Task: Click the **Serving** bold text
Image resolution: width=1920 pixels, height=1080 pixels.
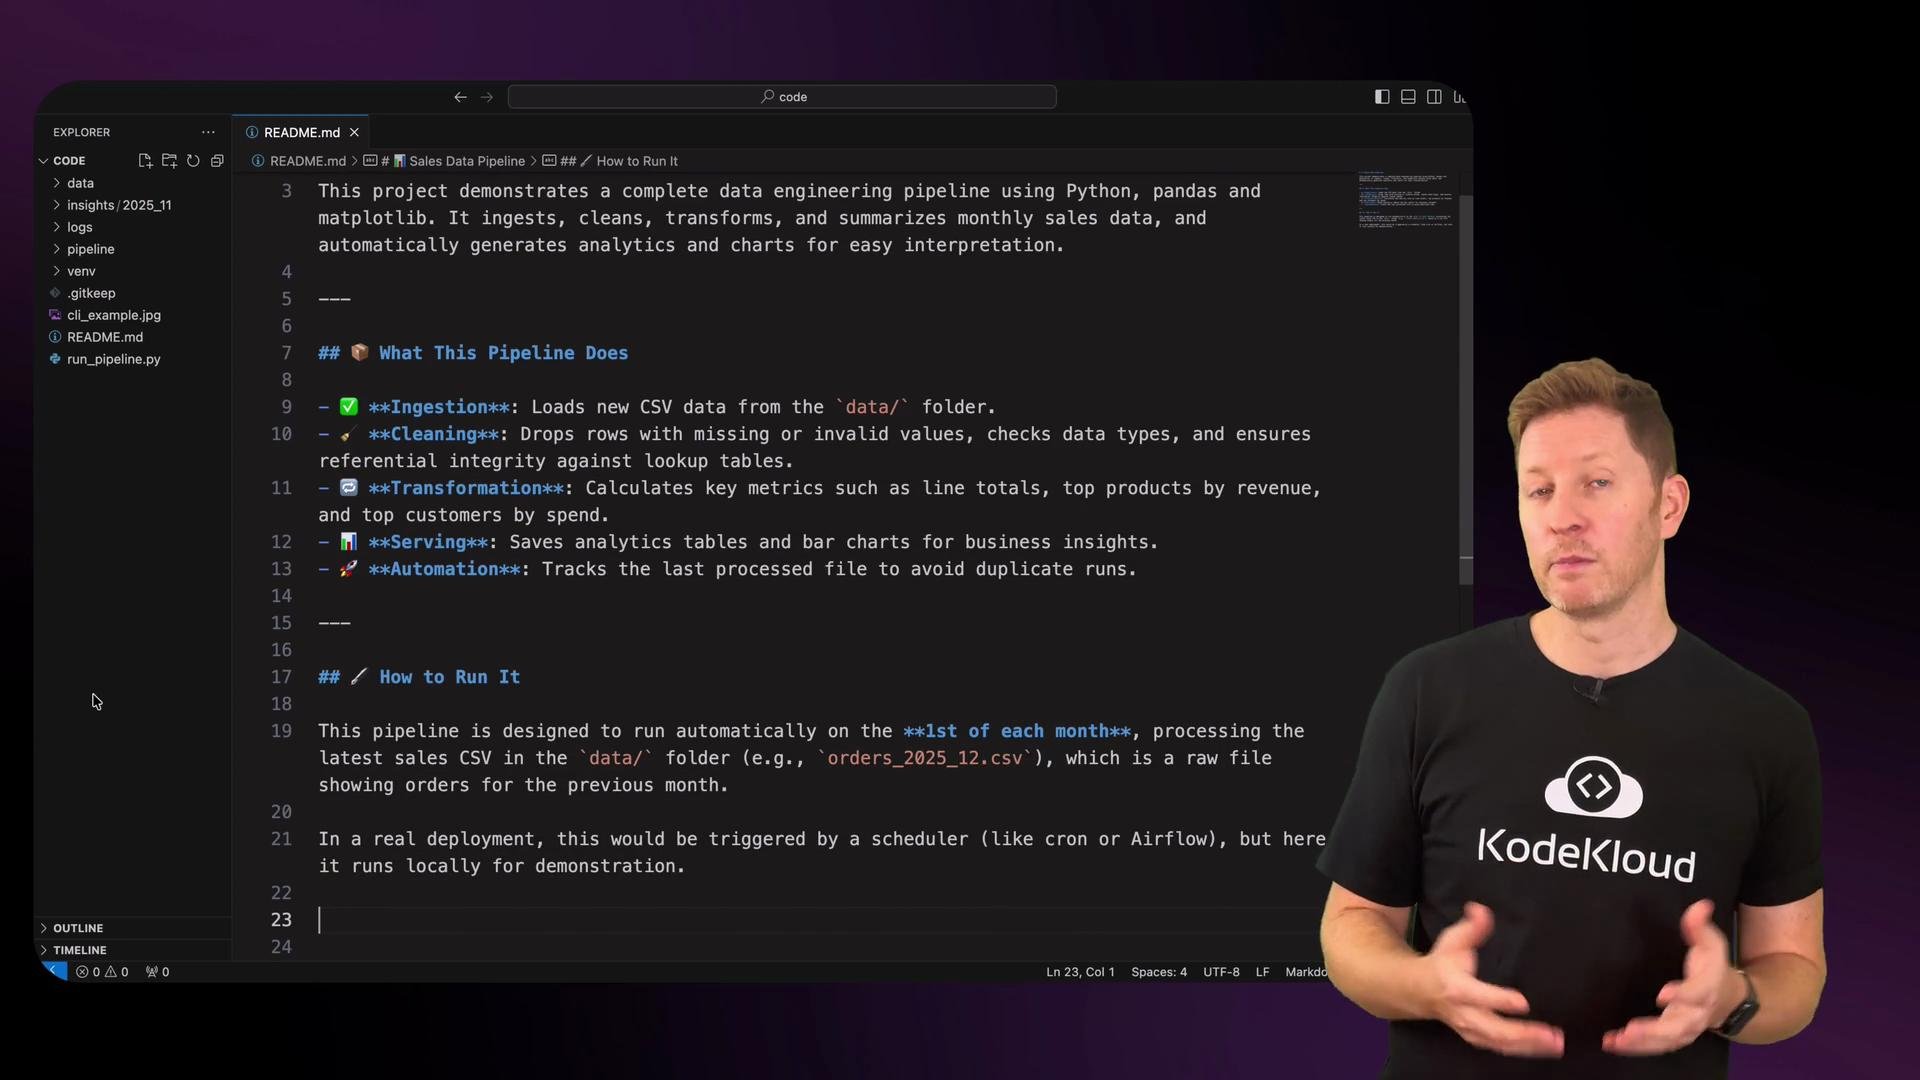Action: 428,542
